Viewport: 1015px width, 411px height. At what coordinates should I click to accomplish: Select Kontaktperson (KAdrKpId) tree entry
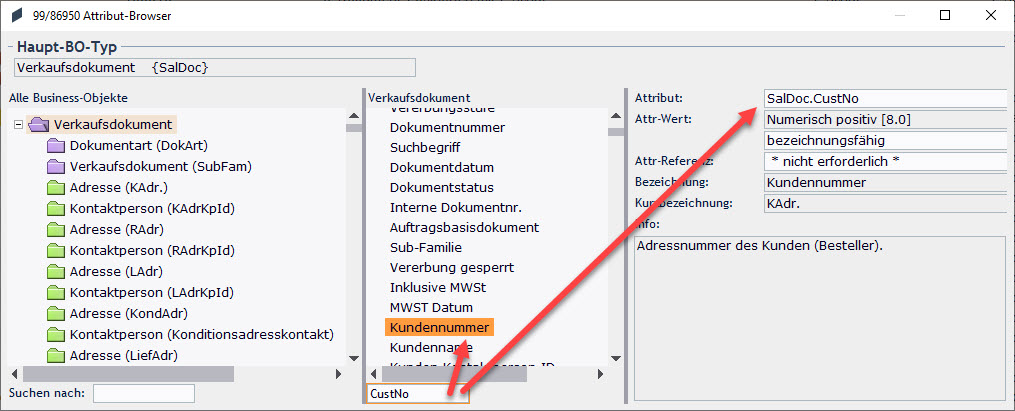tap(152, 208)
